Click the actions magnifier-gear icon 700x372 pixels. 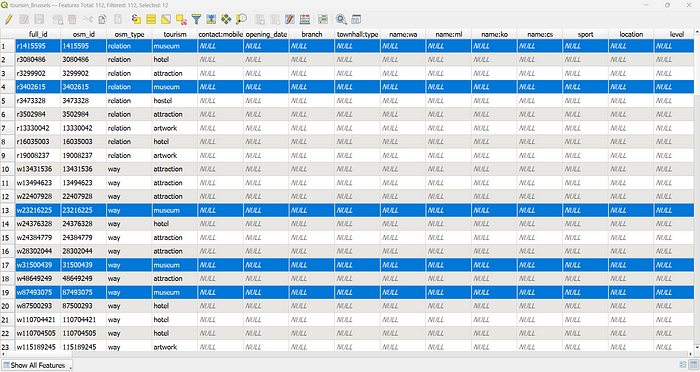341,19
